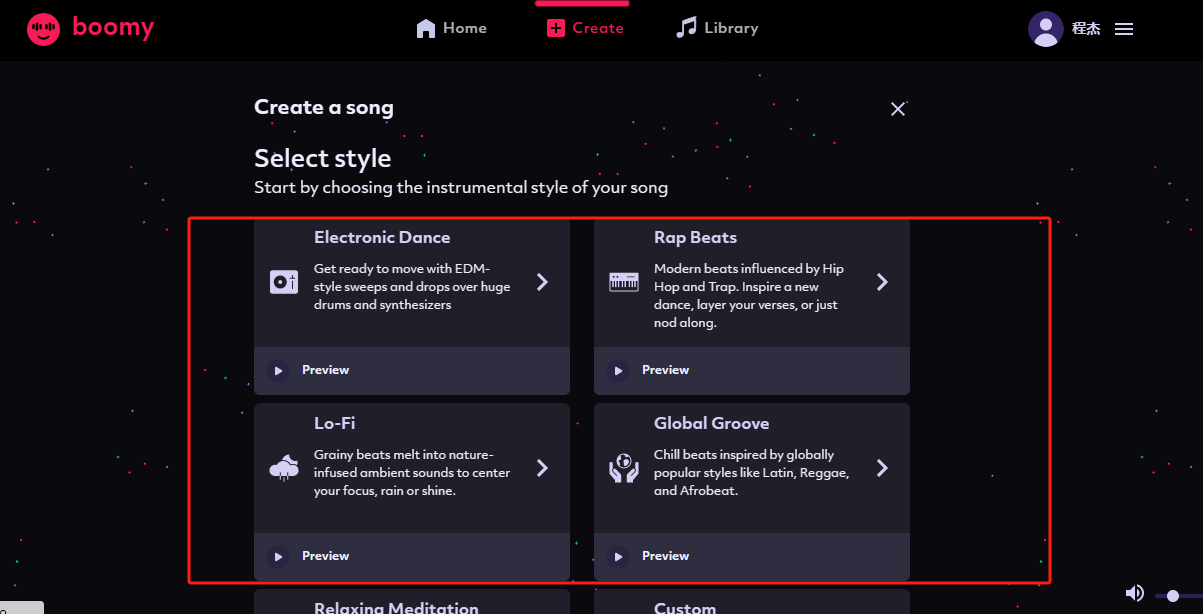Play the Global Groove preview
1203x614 pixels.
tap(618, 556)
